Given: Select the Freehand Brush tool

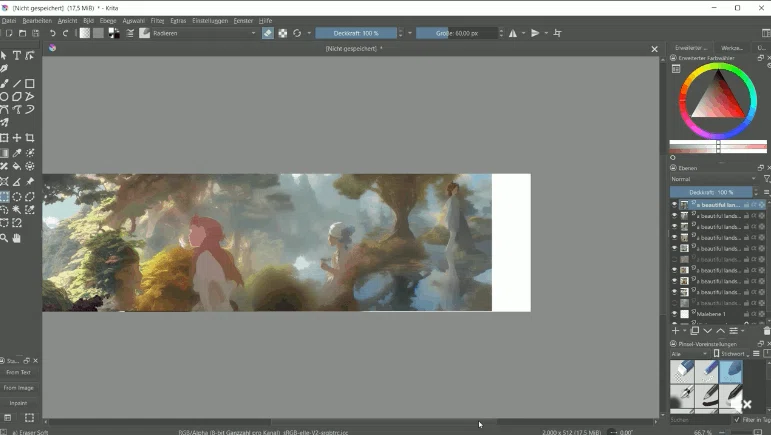Looking at the screenshot, I should [x=4, y=84].
